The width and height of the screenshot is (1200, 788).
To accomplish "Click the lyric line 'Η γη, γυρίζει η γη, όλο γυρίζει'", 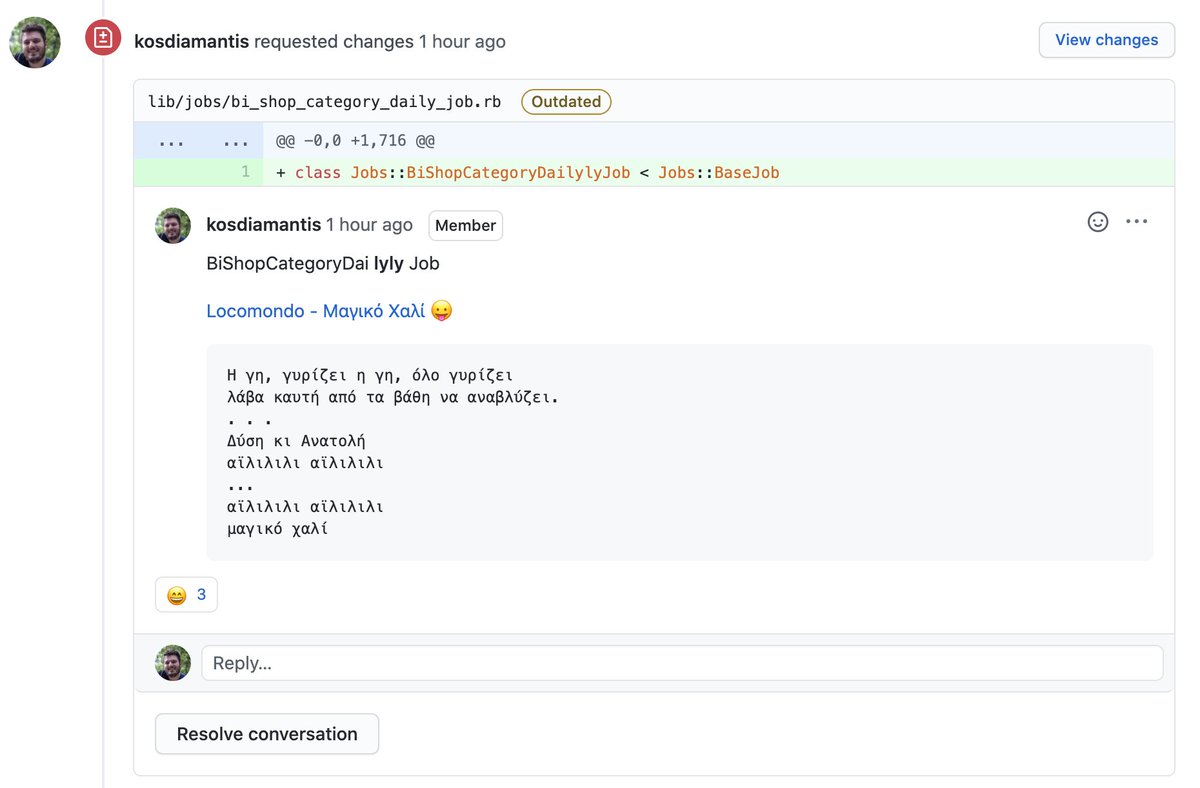I will coord(370,376).
